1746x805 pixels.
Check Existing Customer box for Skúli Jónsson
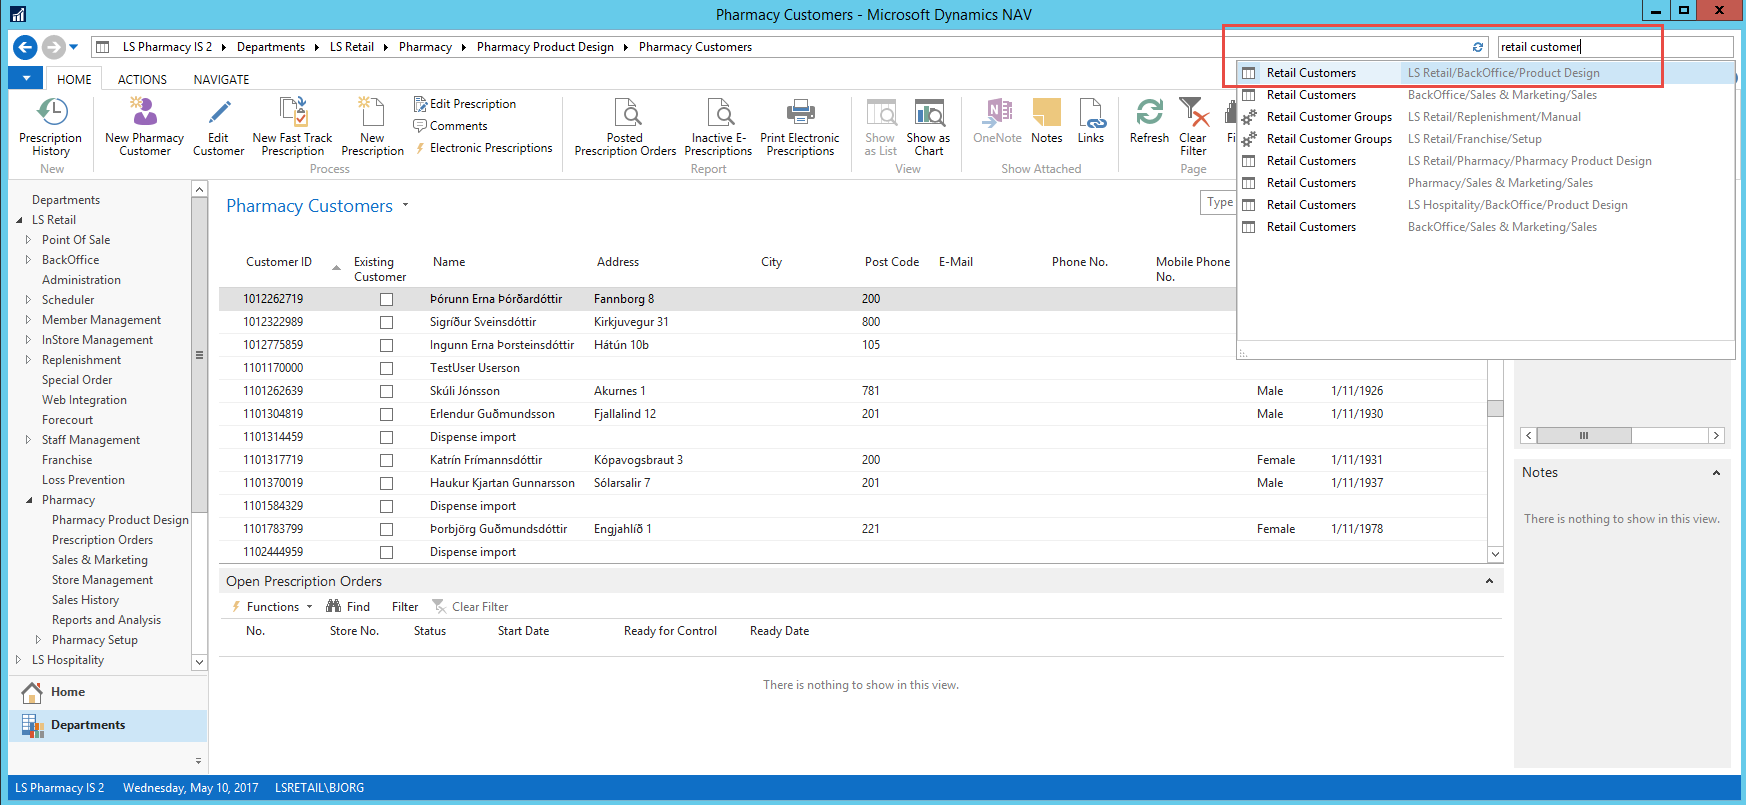386,391
